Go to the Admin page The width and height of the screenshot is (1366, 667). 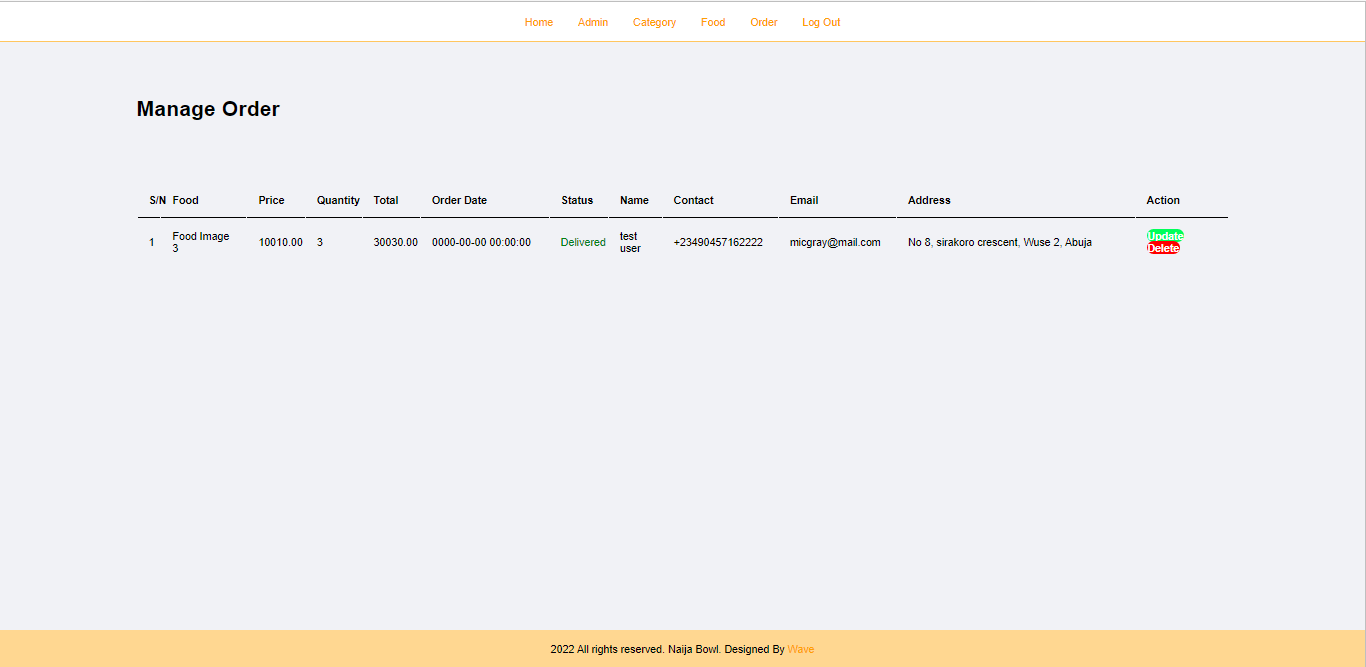(592, 22)
